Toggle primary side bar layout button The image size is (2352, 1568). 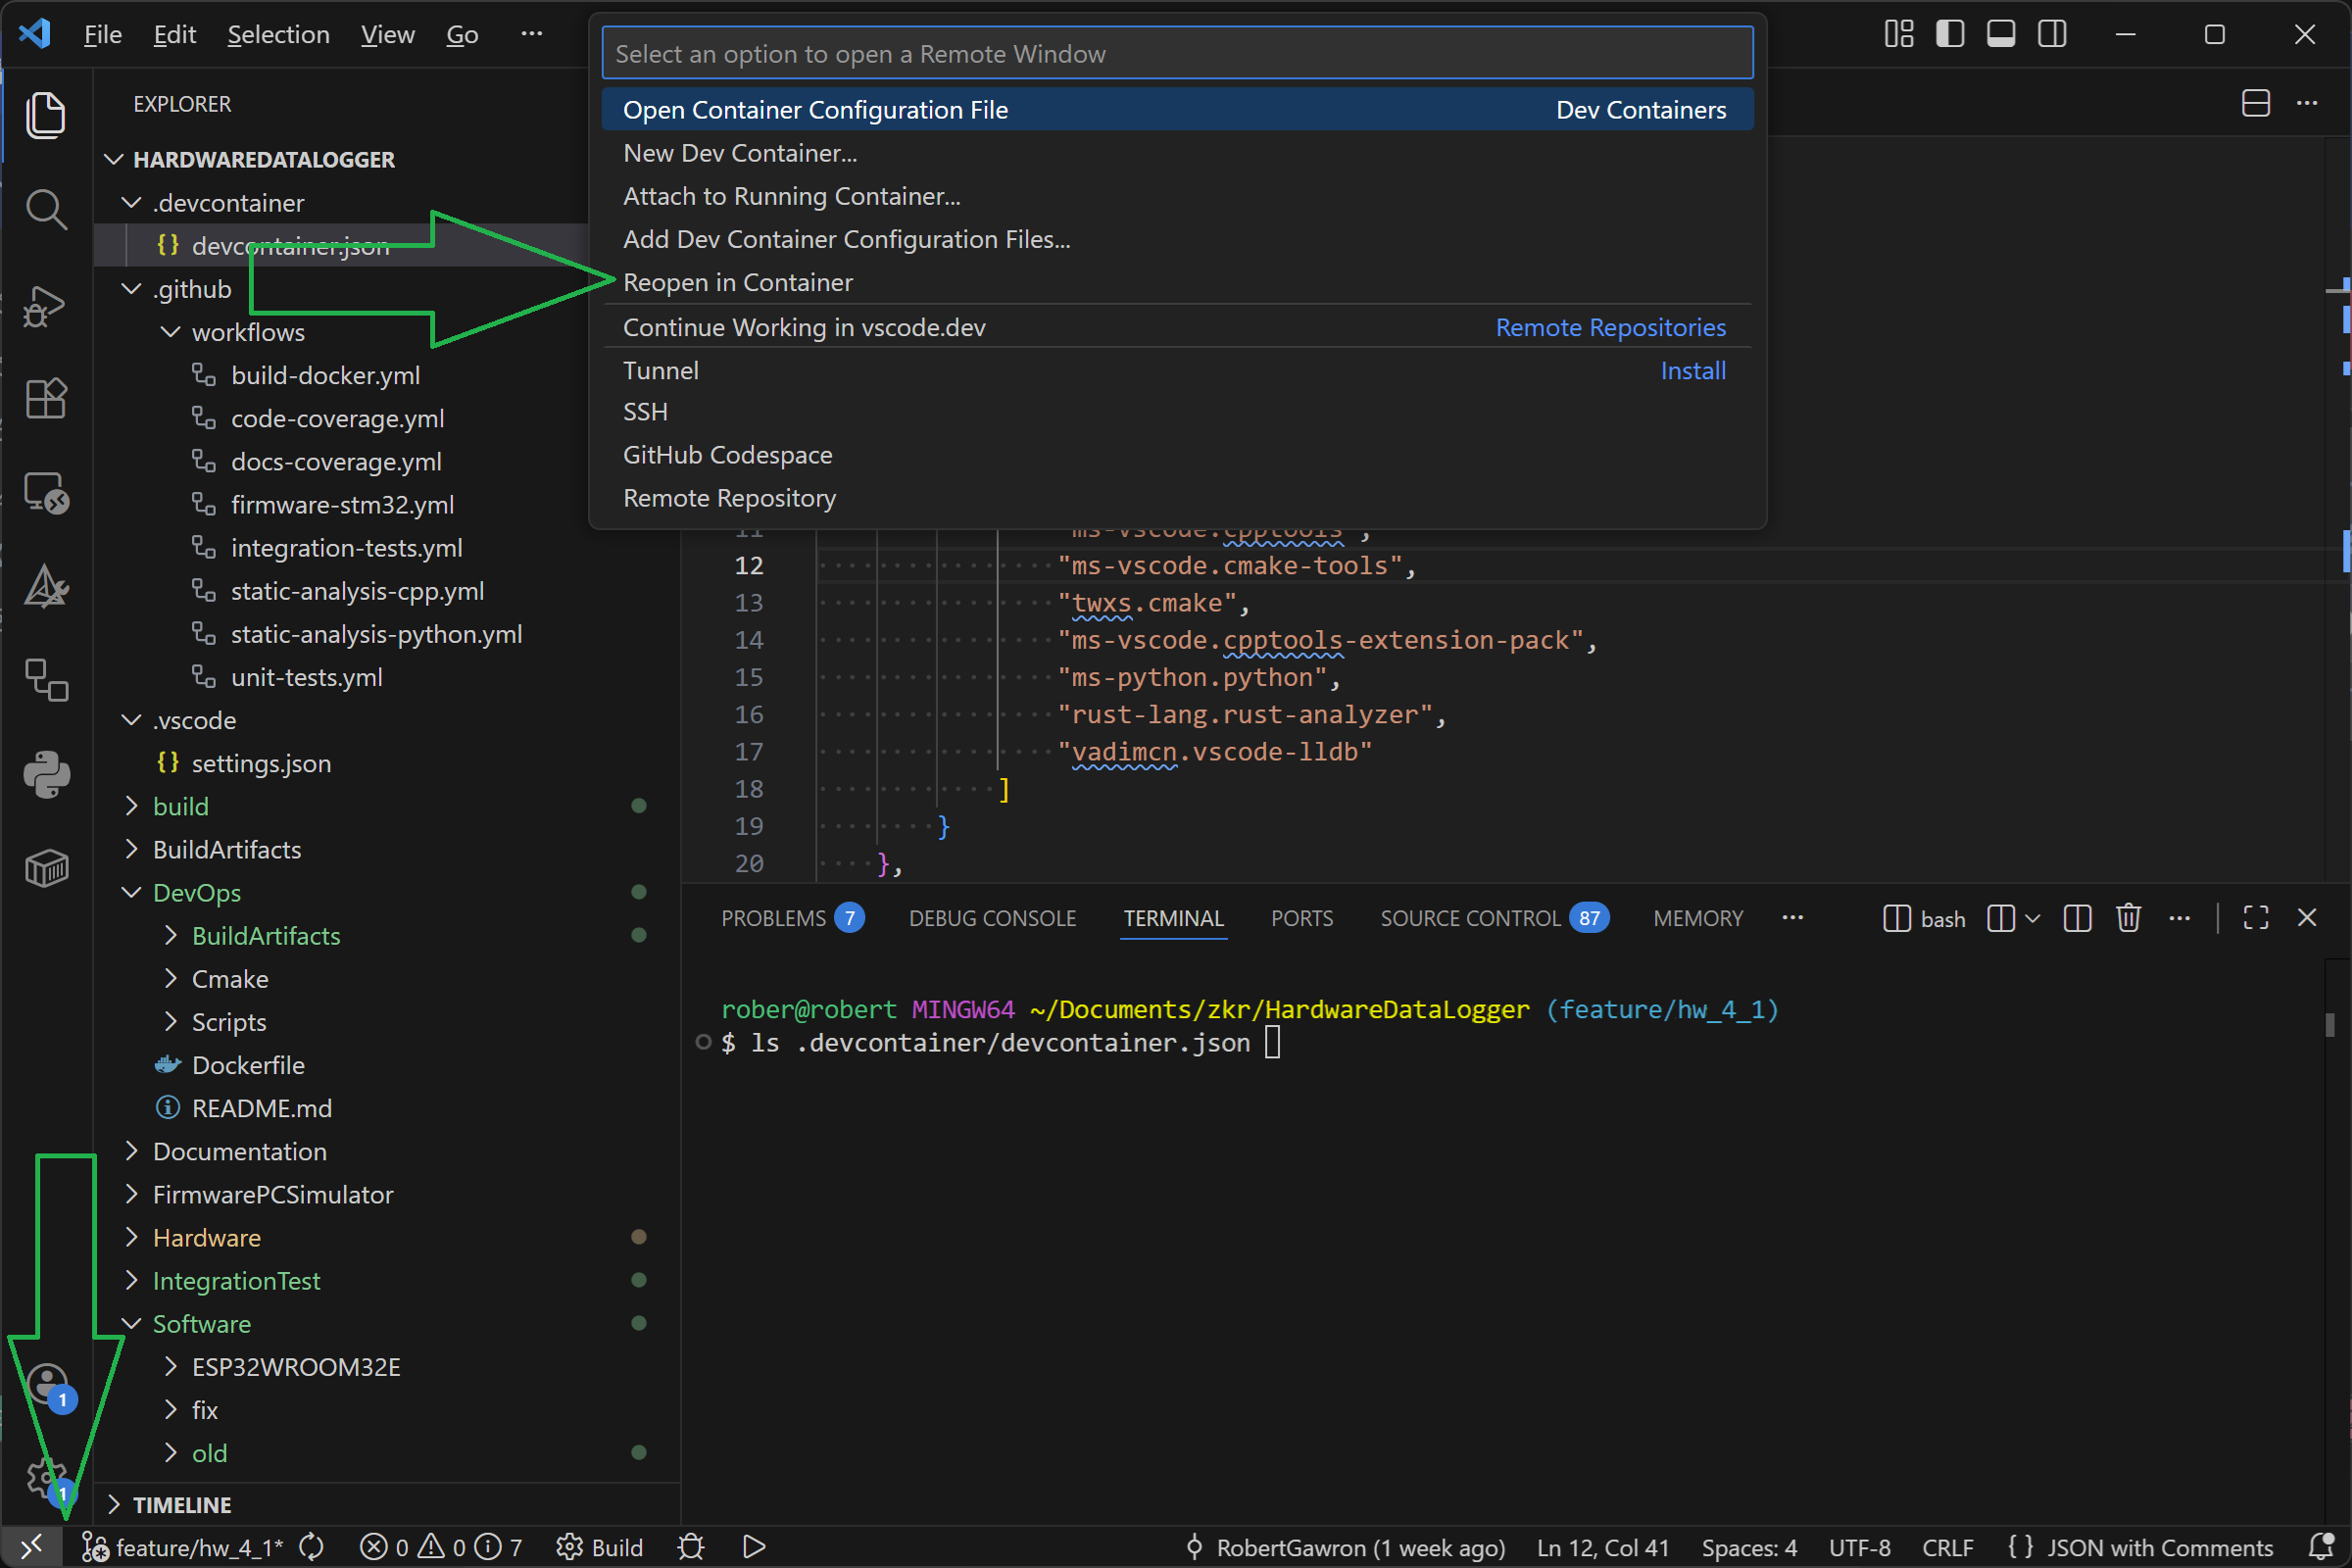click(1949, 34)
